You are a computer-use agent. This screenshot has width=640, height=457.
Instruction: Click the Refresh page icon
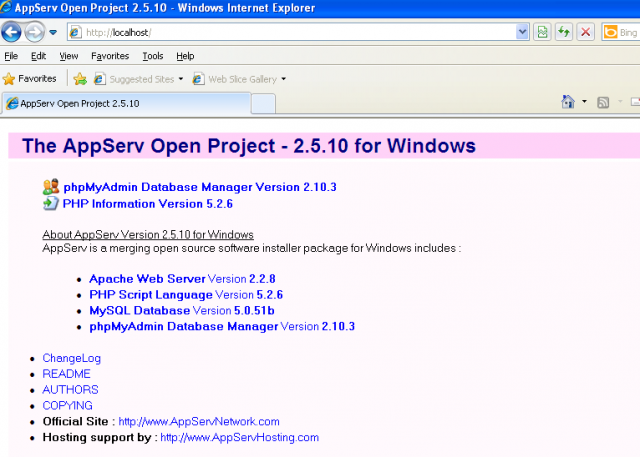pyautogui.click(x=564, y=32)
